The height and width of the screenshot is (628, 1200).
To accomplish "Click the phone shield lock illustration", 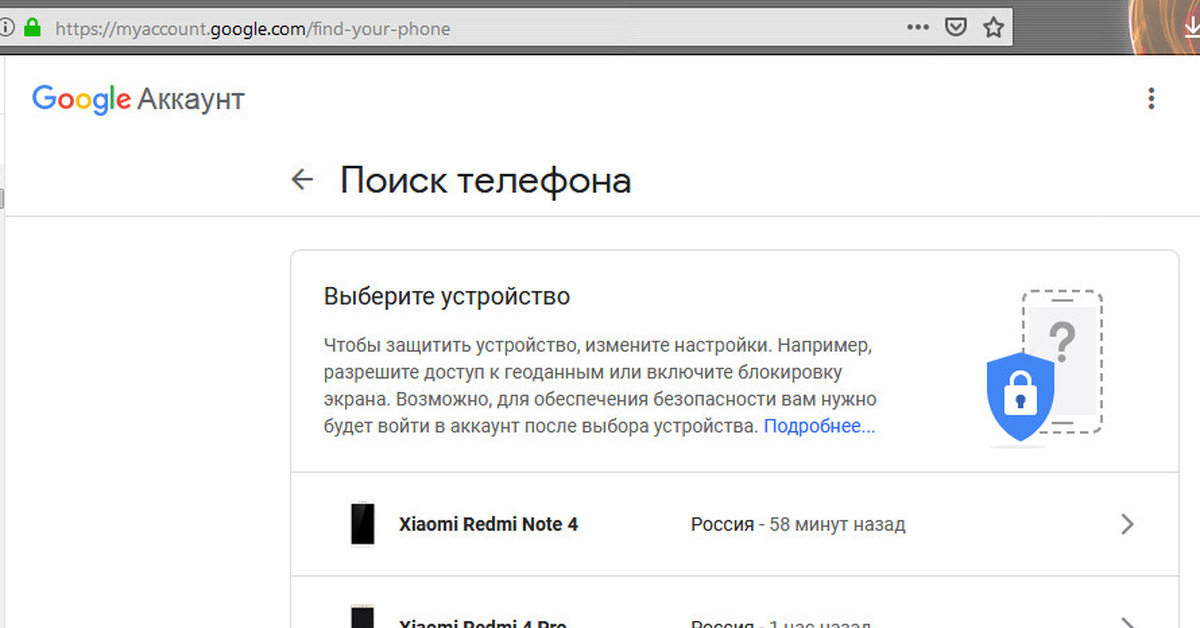I will [x=1044, y=367].
